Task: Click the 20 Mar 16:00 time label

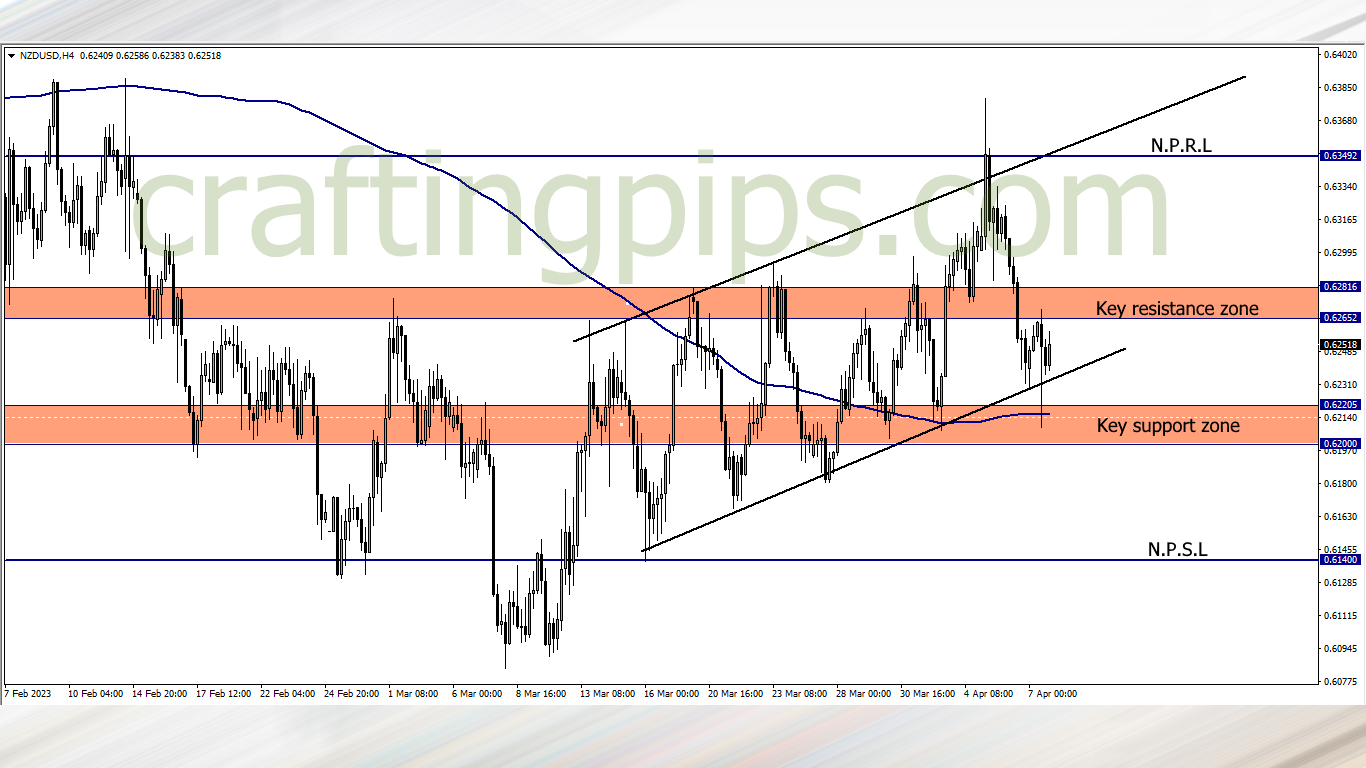Action: (x=736, y=693)
